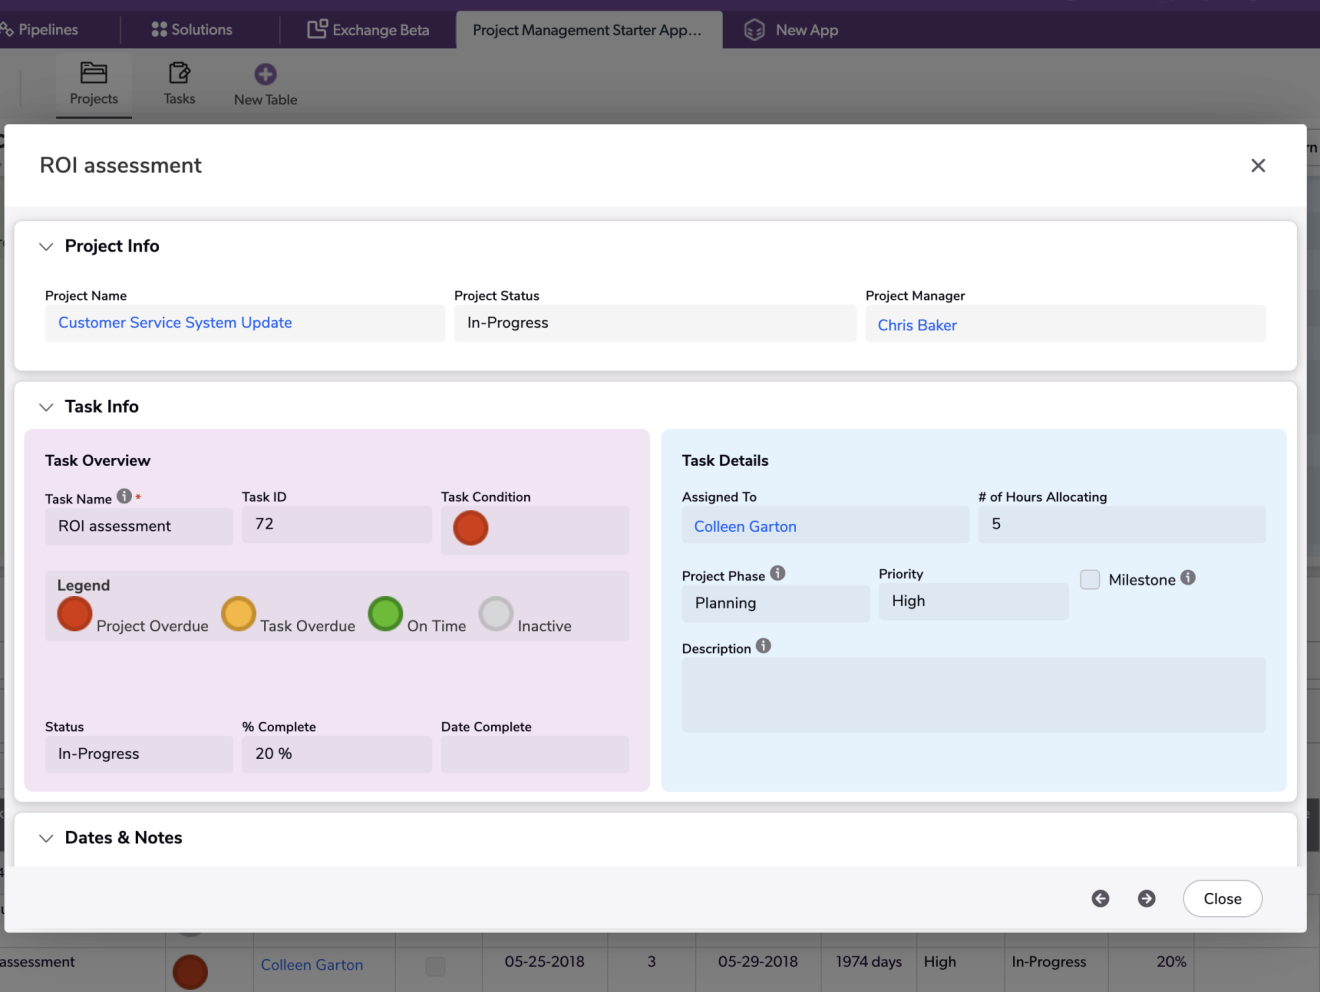The height and width of the screenshot is (992, 1320).
Task: Collapse the Project Info section
Action: pyautogui.click(x=46, y=247)
